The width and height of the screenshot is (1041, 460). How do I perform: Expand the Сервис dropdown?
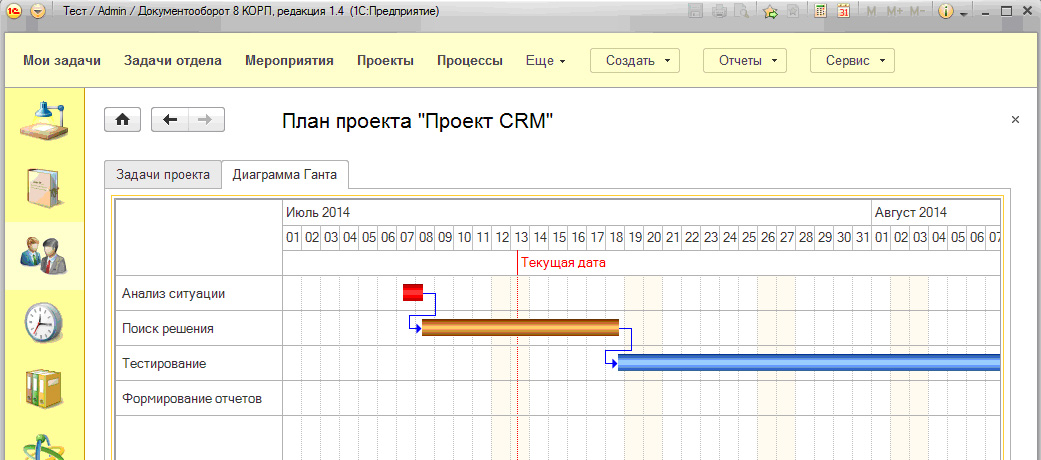point(852,61)
